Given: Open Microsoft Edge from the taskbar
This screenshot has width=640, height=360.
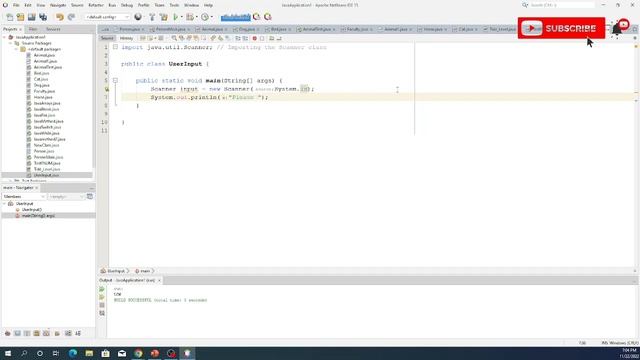Looking at the screenshot, I should point(73,353).
